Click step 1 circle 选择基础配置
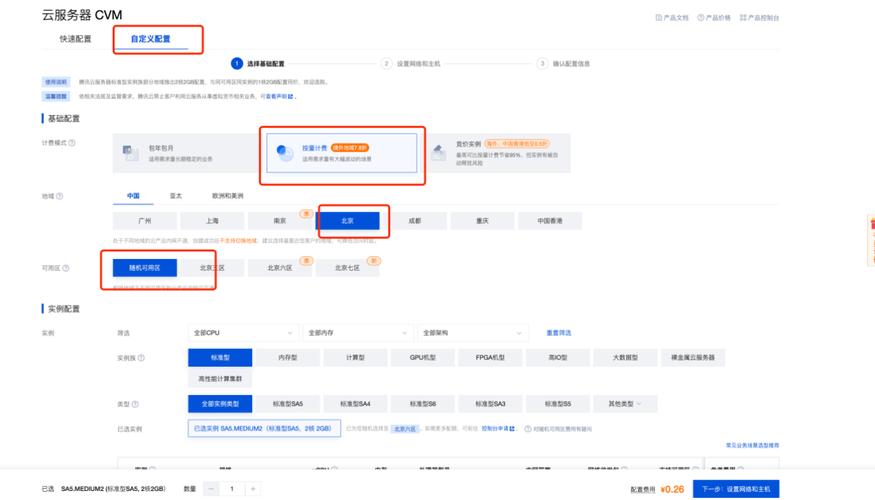Screen dimensions: 875x500 [237, 64]
